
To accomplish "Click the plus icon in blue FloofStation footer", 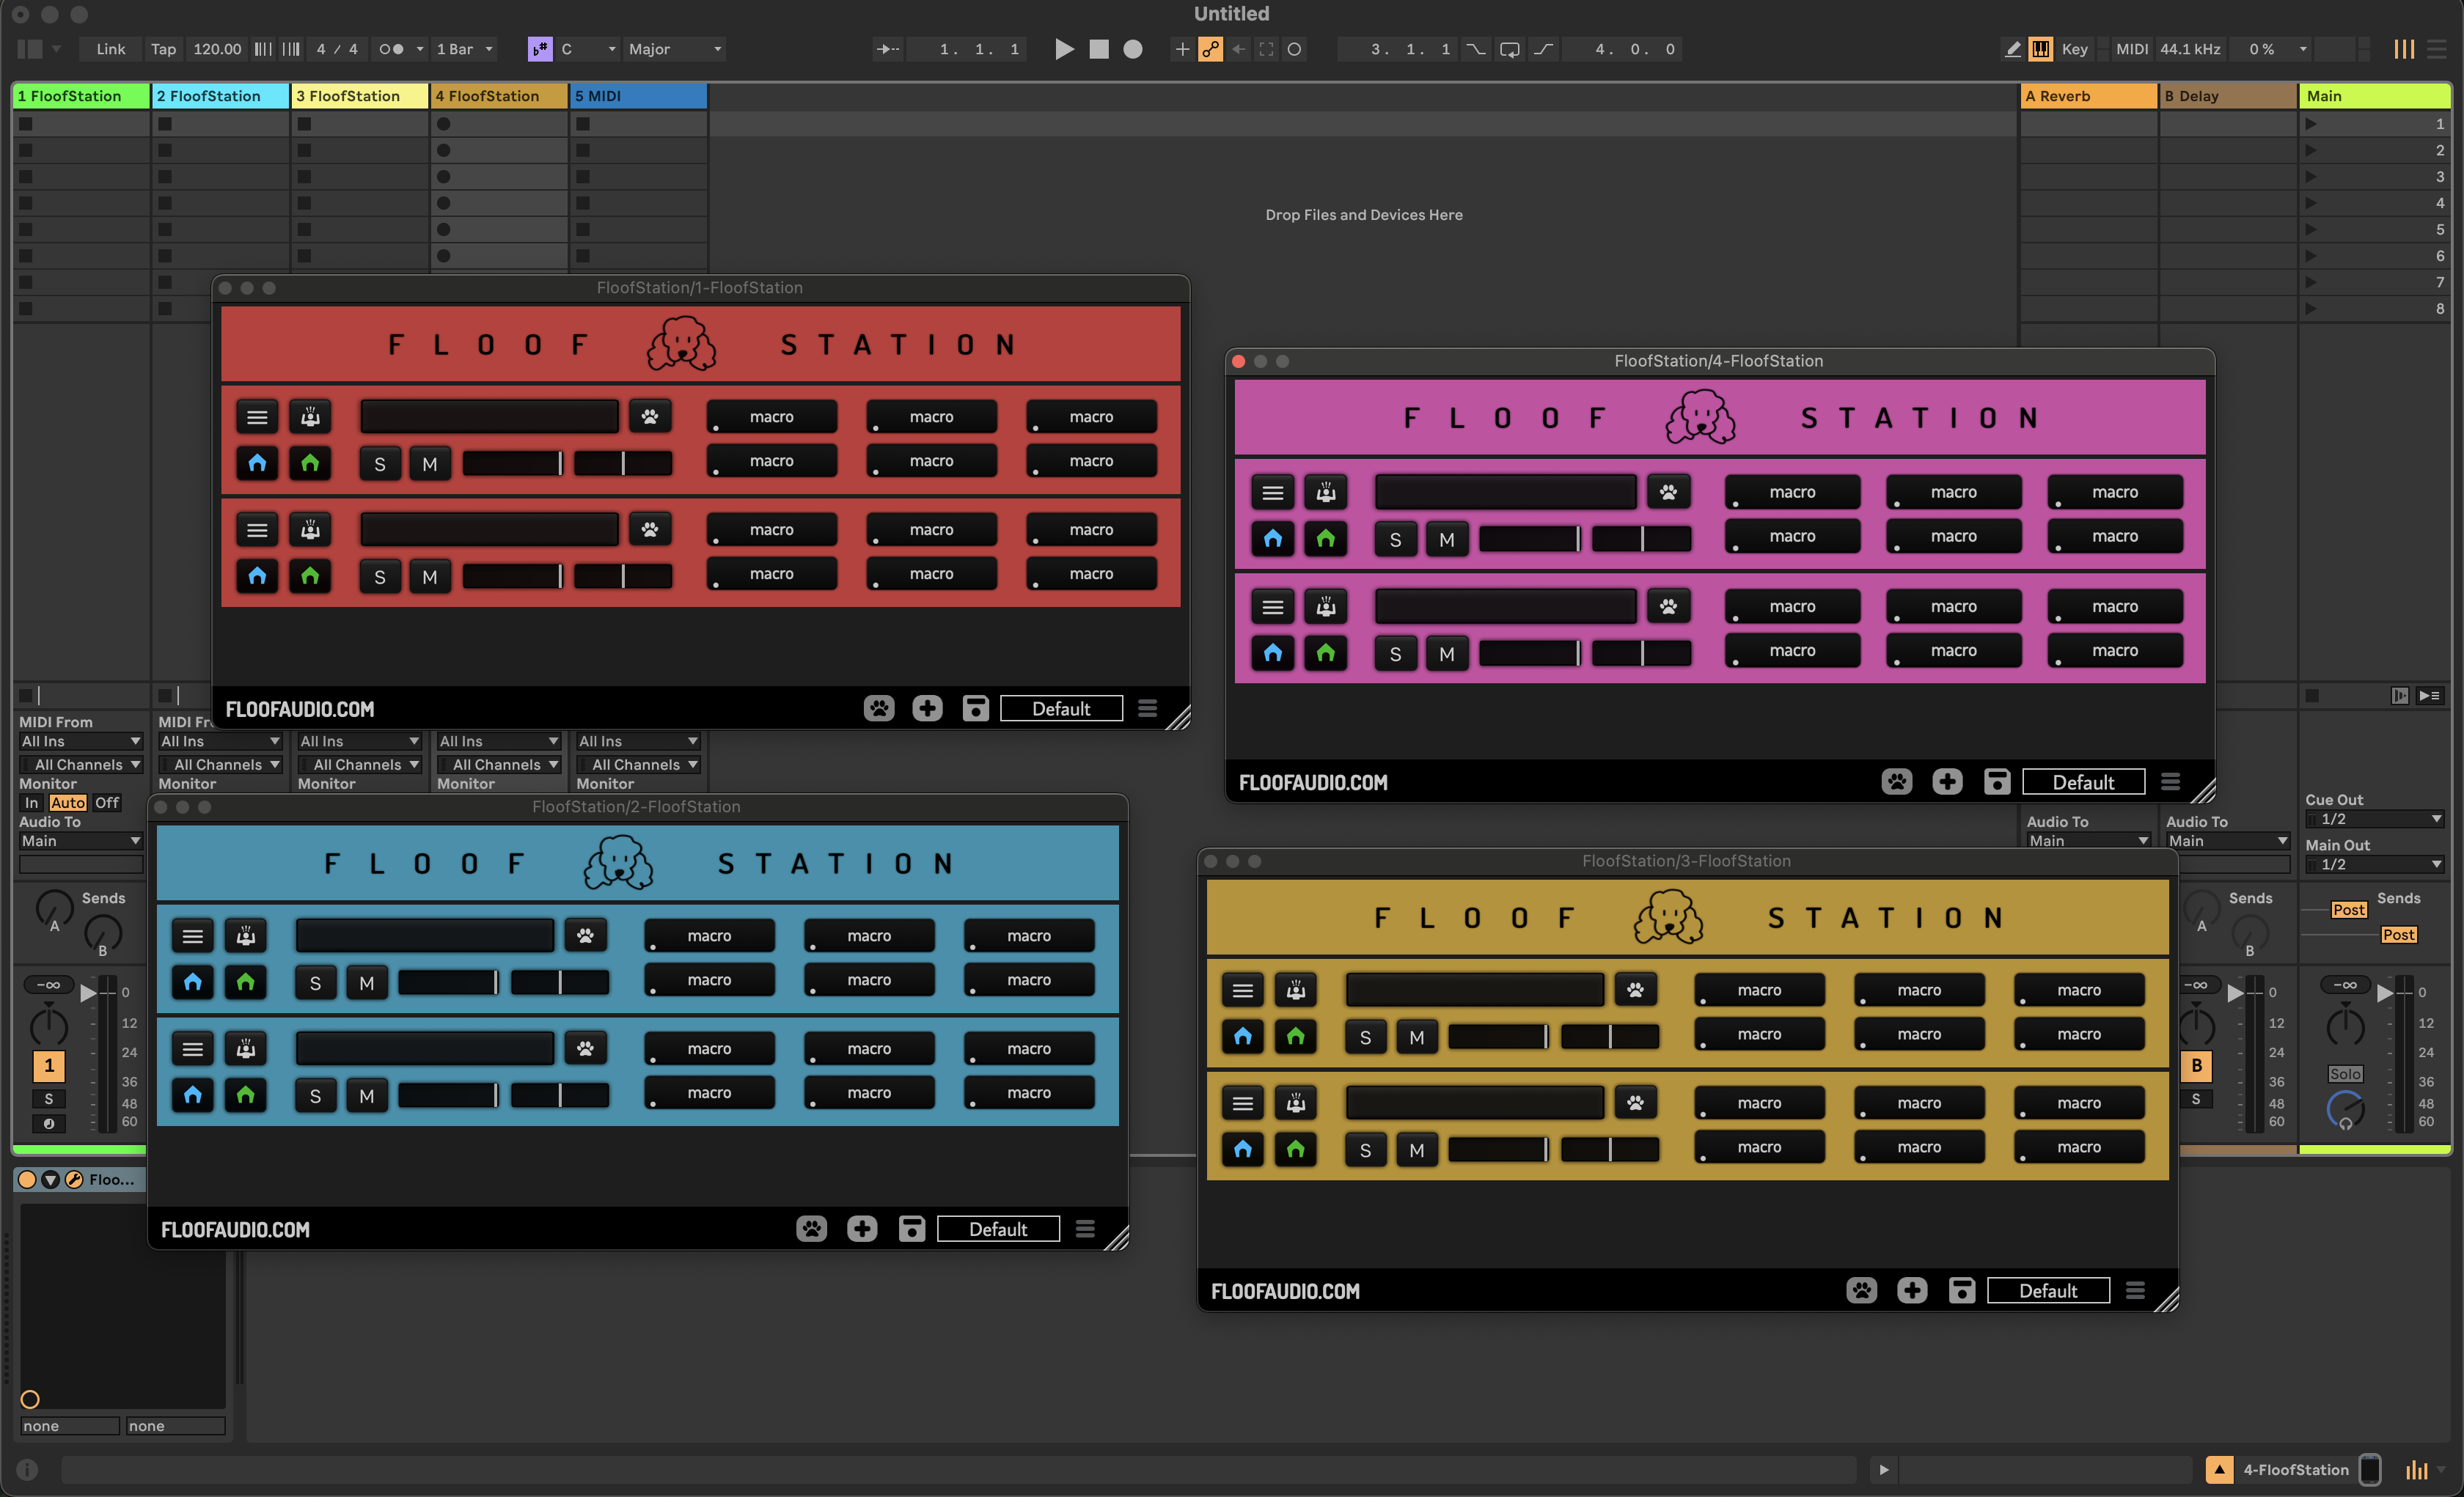I will click(x=862, y=1229).
